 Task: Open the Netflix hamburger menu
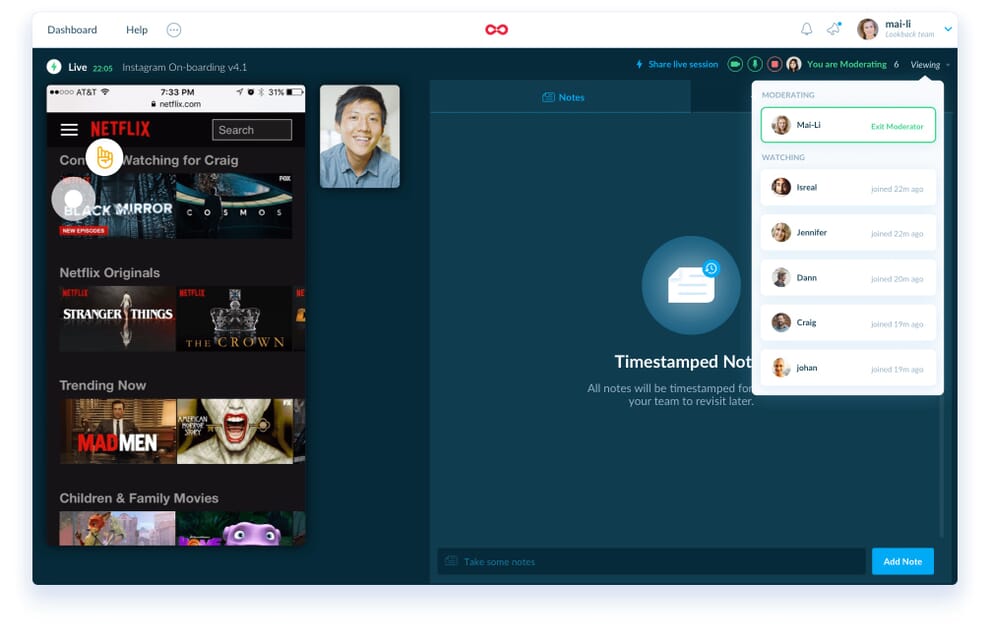click(x=69, y=129)
